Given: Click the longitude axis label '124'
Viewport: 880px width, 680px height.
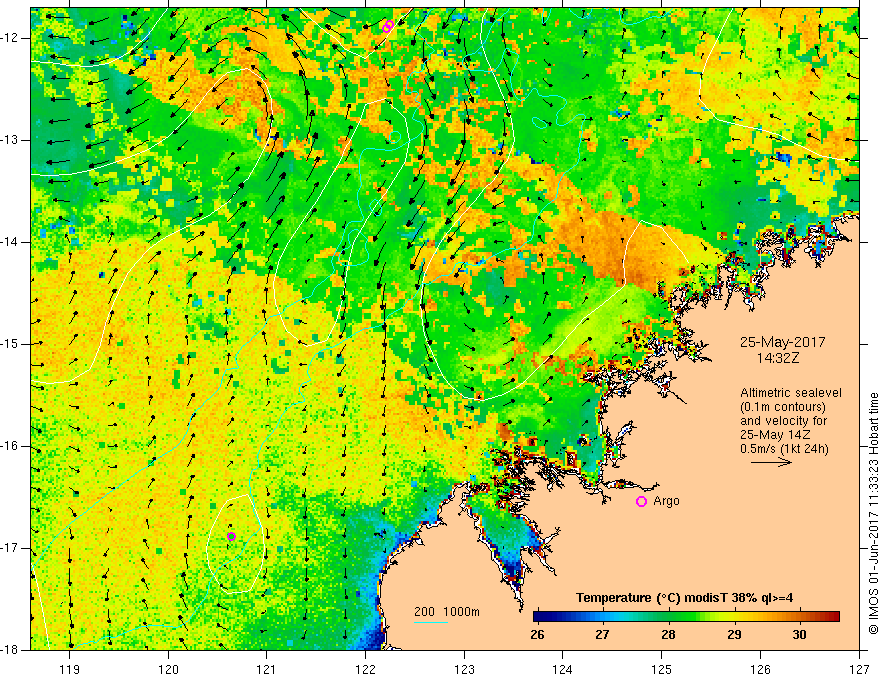Looking at the screenshot, I should pos(563,669).
